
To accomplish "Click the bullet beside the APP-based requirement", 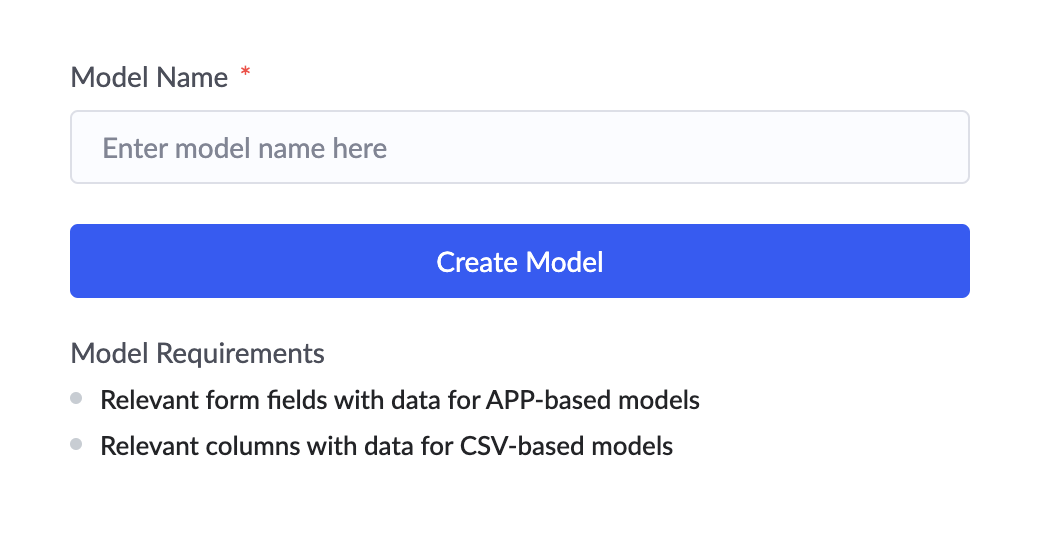I will [76, 399].
